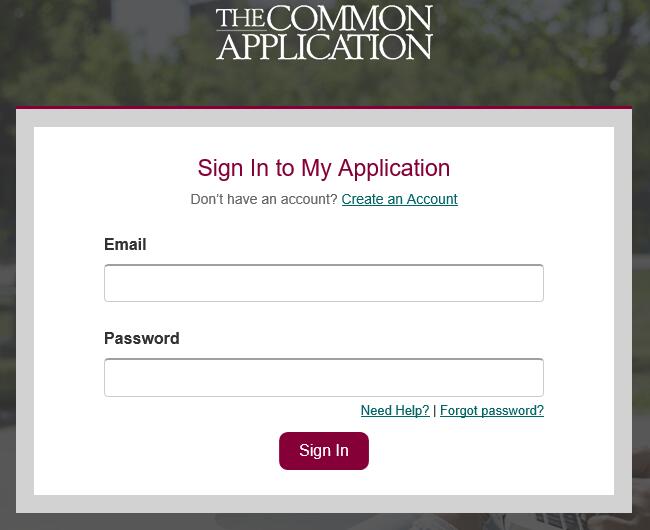Follow the Forgot password? link
The width and height of the screenshot is (650, 530).
pyautogui.click(x=492, y=411)
